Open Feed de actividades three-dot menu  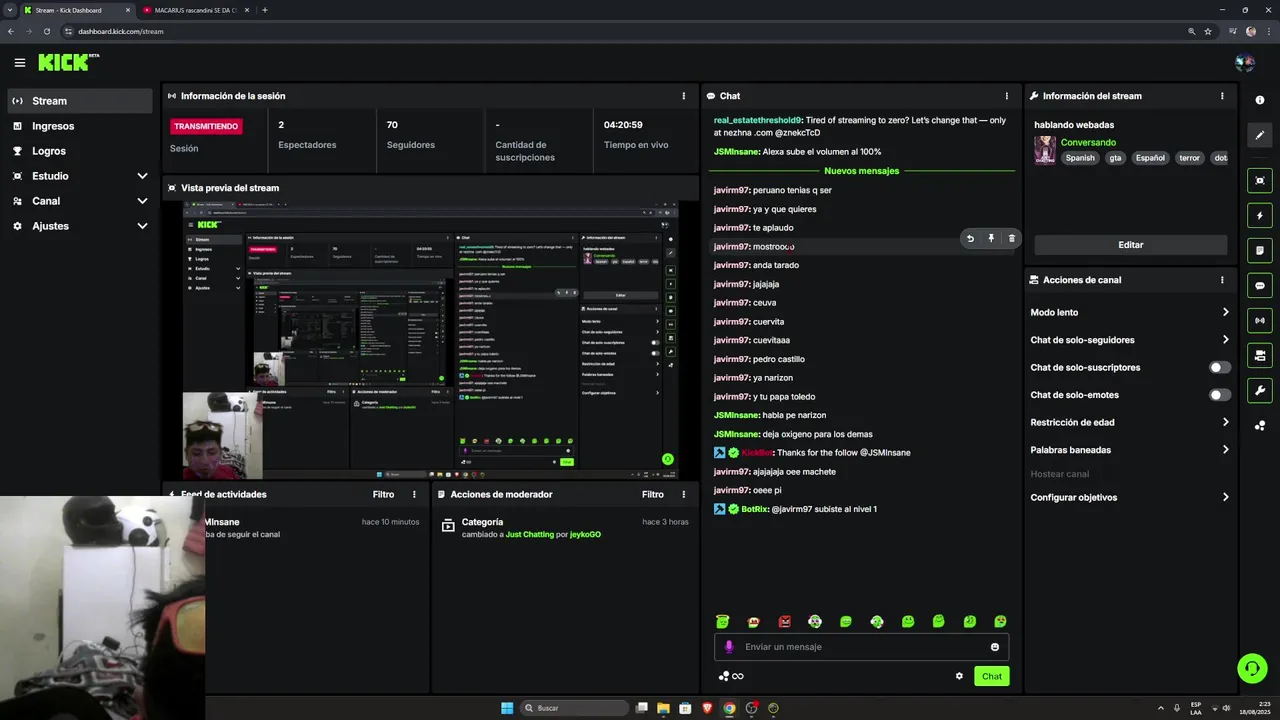[414, 494]
